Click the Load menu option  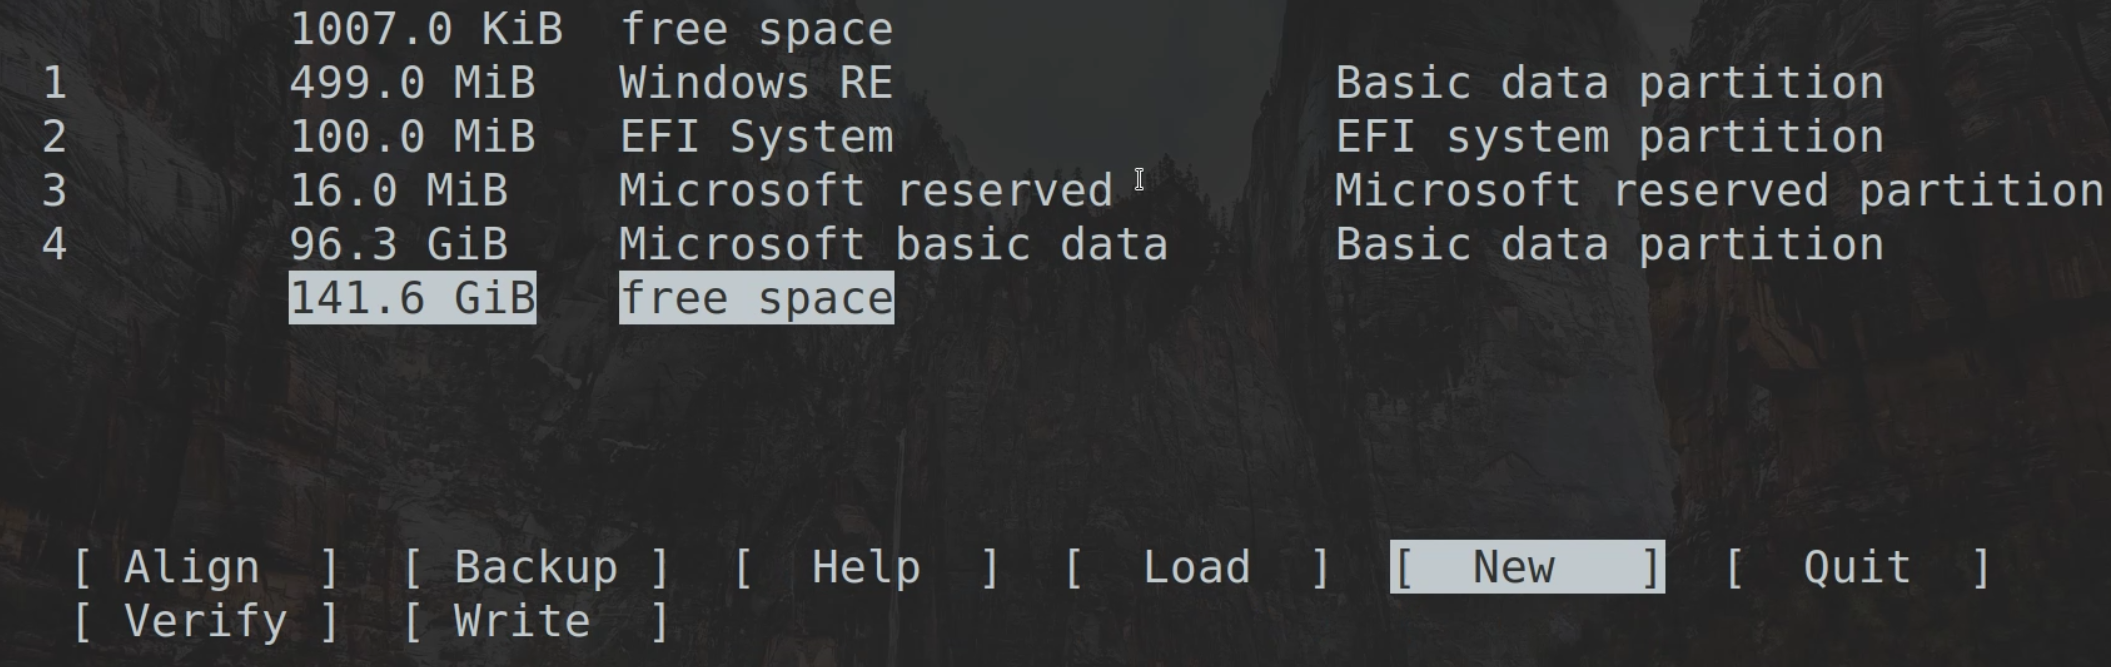click(x=1196, y=568)
